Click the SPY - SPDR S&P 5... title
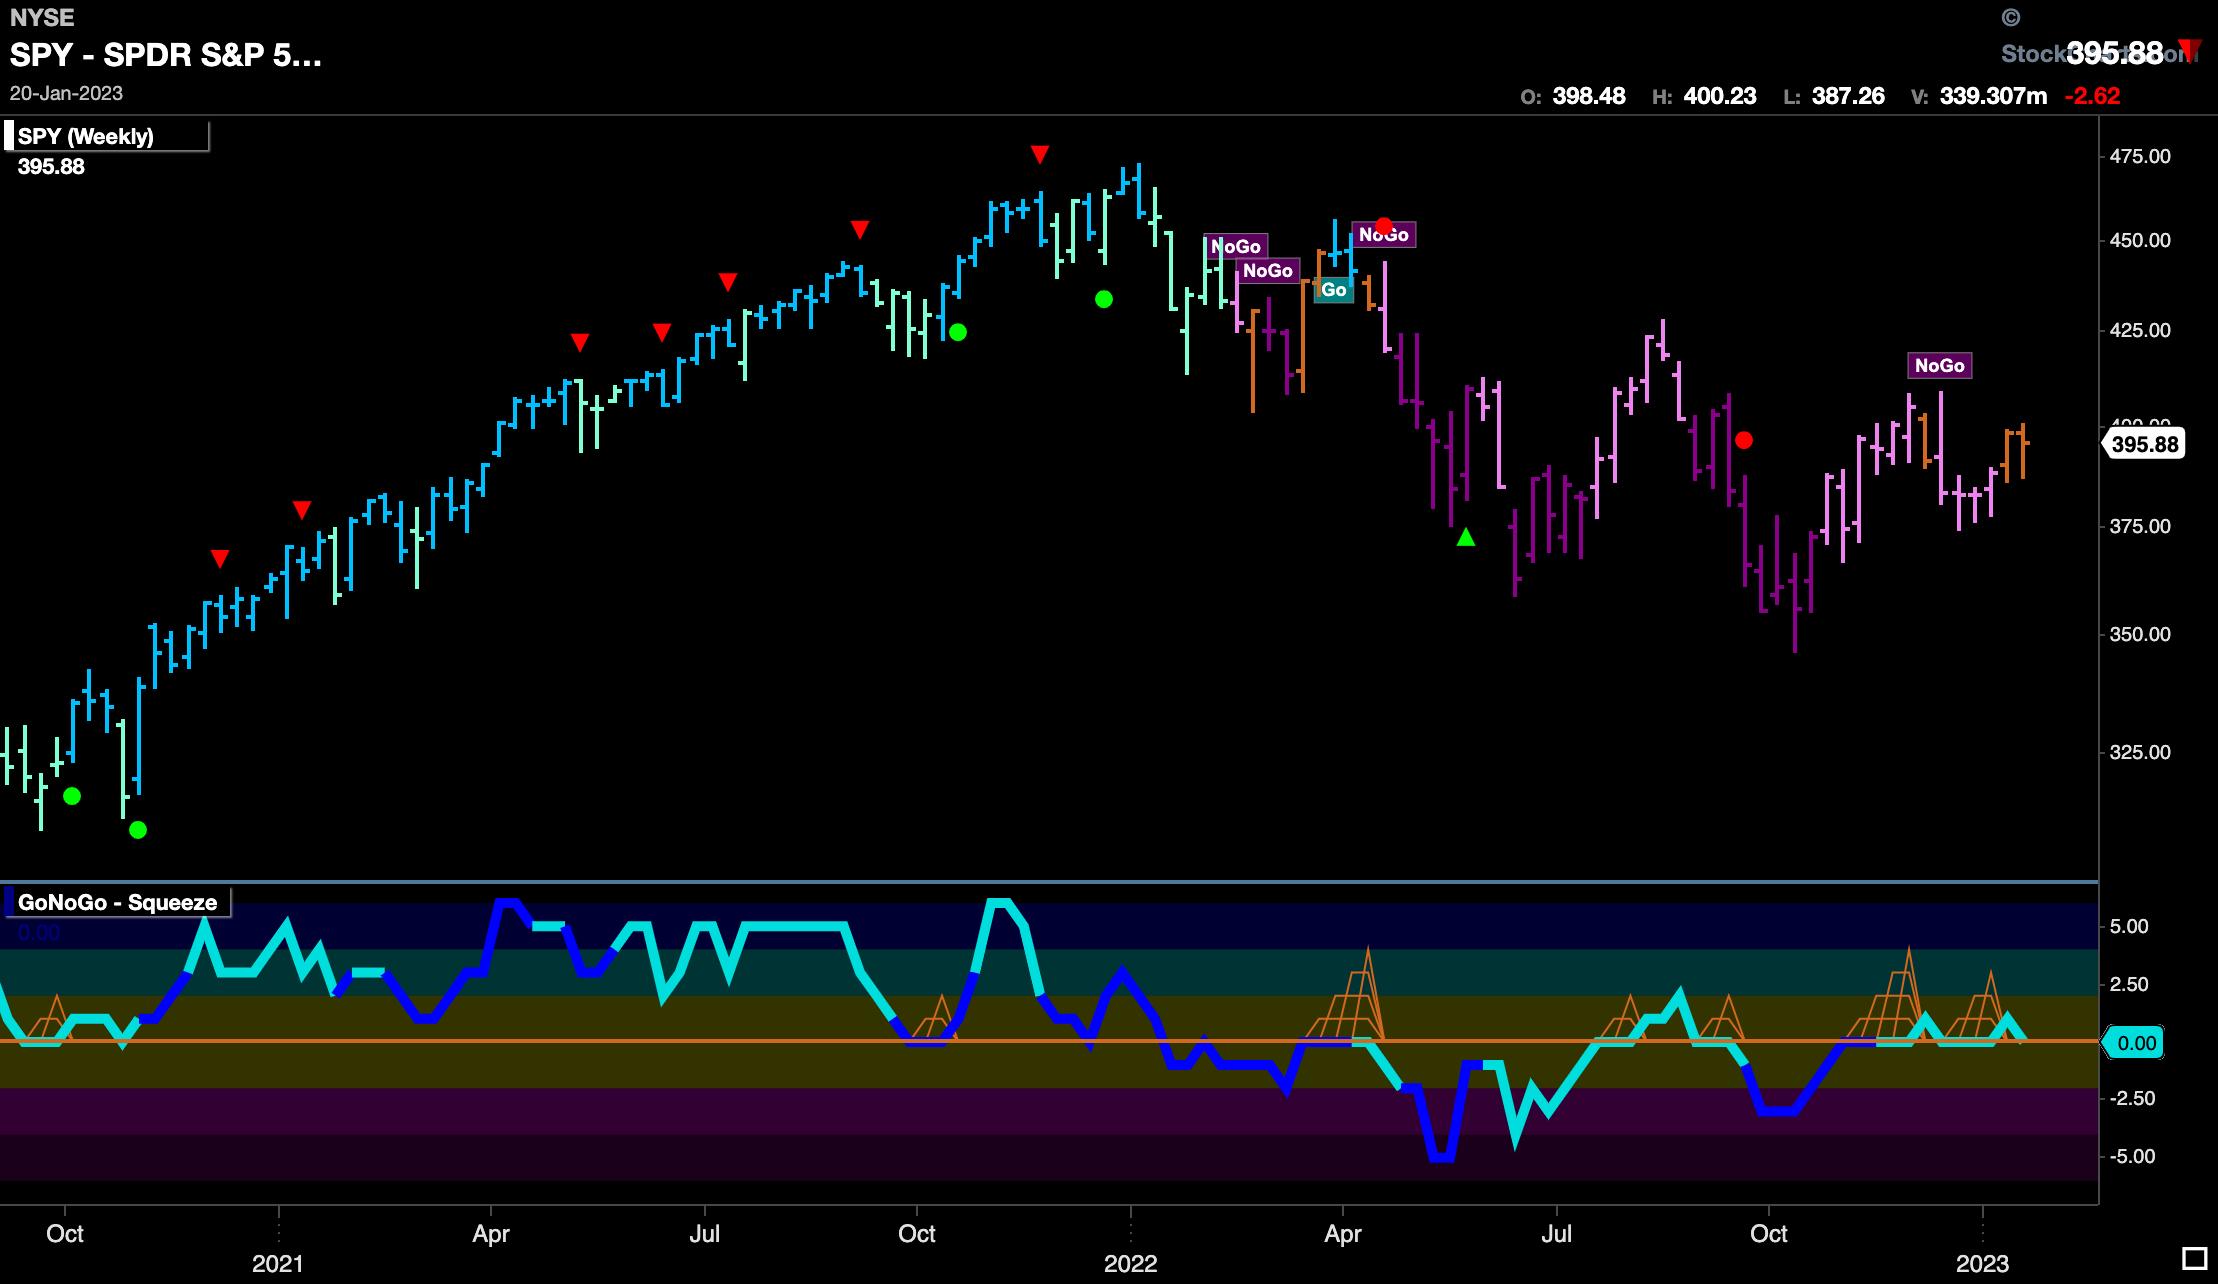The width and height of the screenshot is (2218, 1284). pyautogui.click(x=166, y=55)
